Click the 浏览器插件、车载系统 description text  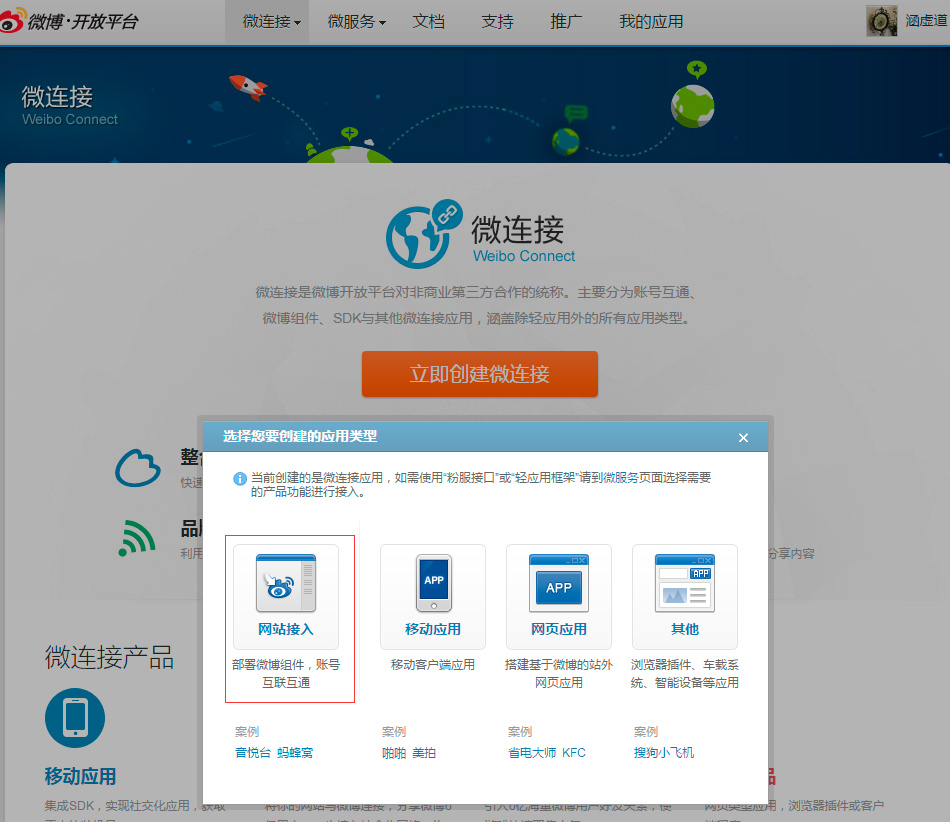(x=685, y=674)
